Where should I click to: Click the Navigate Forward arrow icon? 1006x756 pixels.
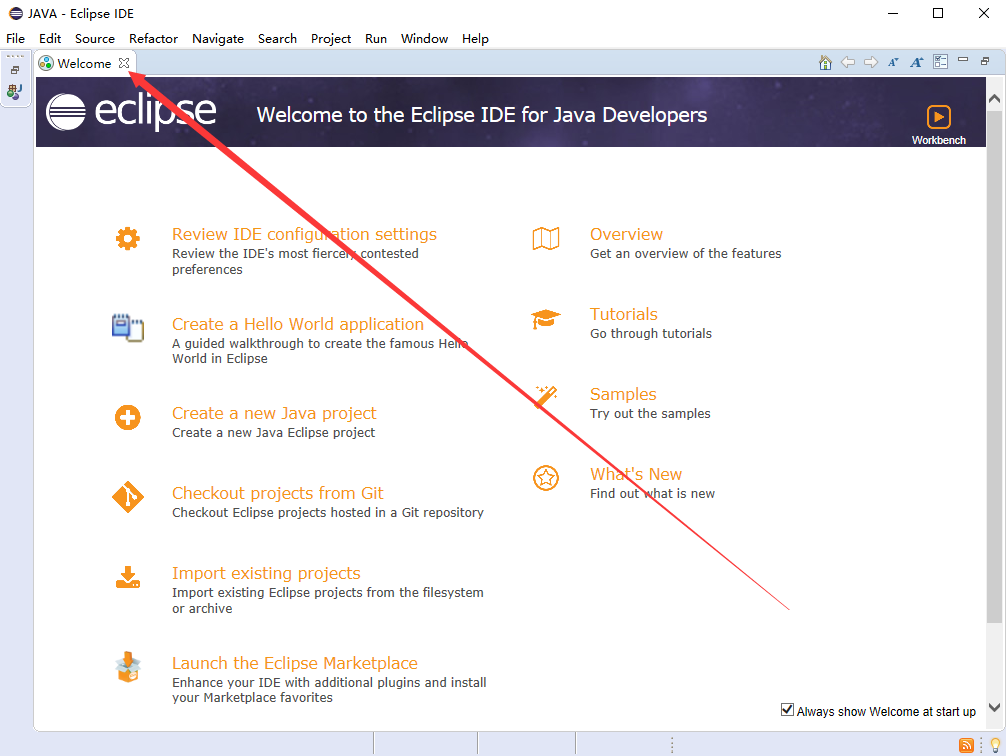click(x=871, y=62)
